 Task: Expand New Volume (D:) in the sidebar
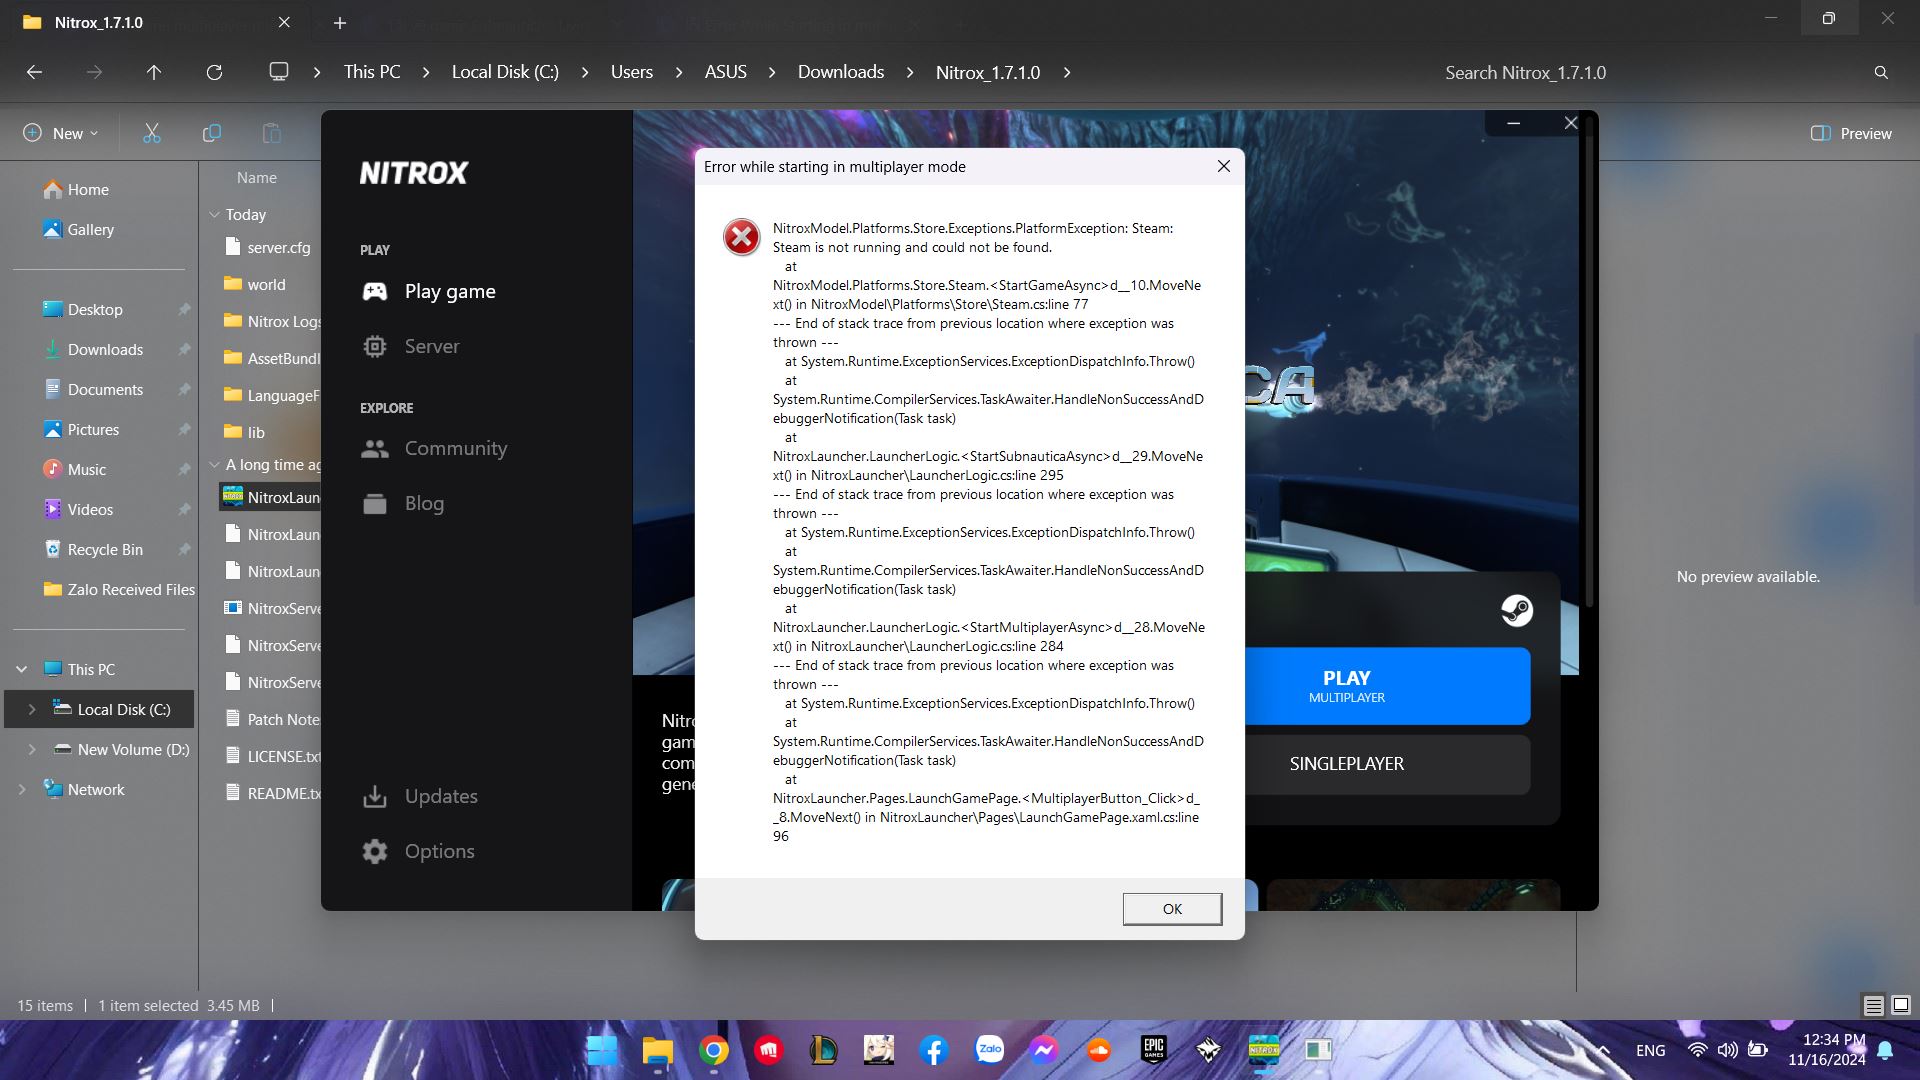click(31, 749)
